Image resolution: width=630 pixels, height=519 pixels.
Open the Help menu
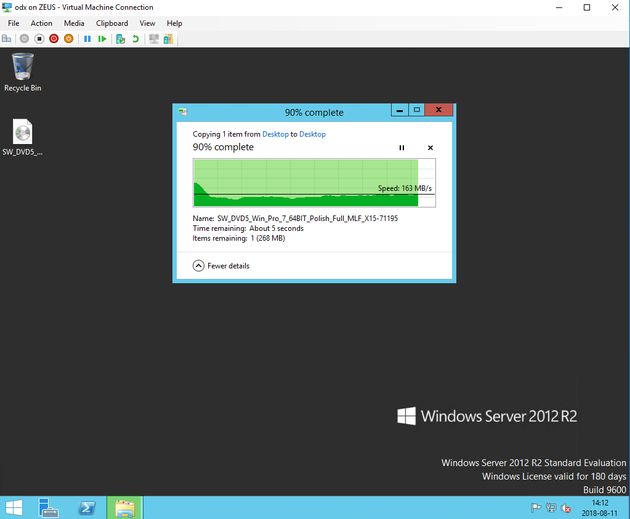(x=174, y=23)
